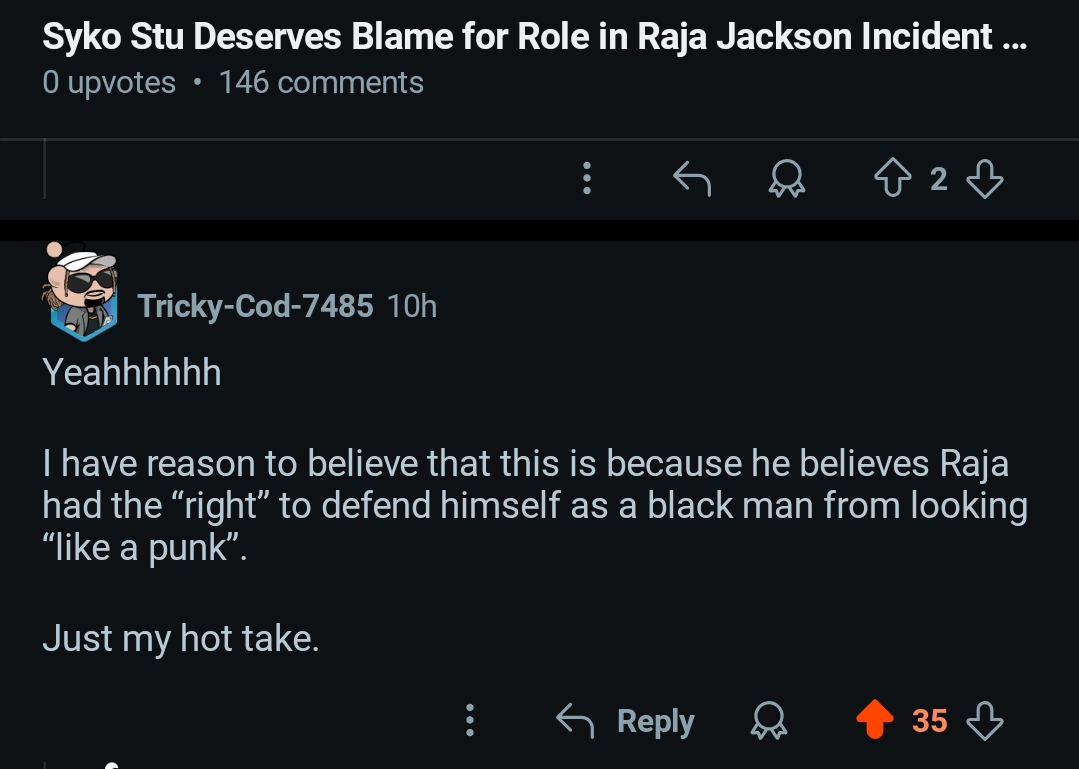Screen dimensions: 1079x769
Task: Open the Tricky-Cod-7485 username profile
Action: pyautogui.click(x=255, y=305)
